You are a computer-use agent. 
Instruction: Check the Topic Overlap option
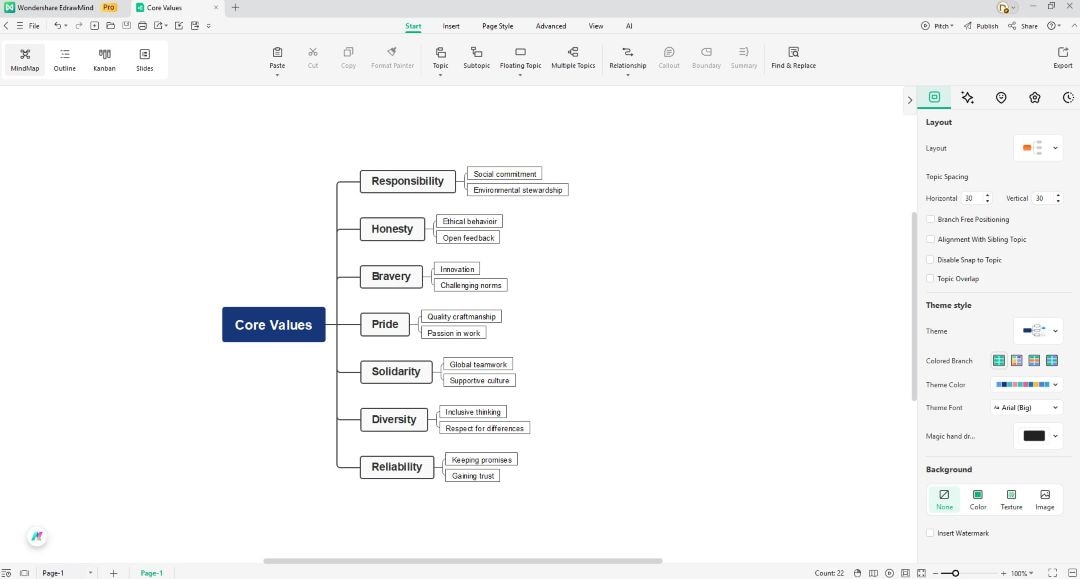pos(930,278)
